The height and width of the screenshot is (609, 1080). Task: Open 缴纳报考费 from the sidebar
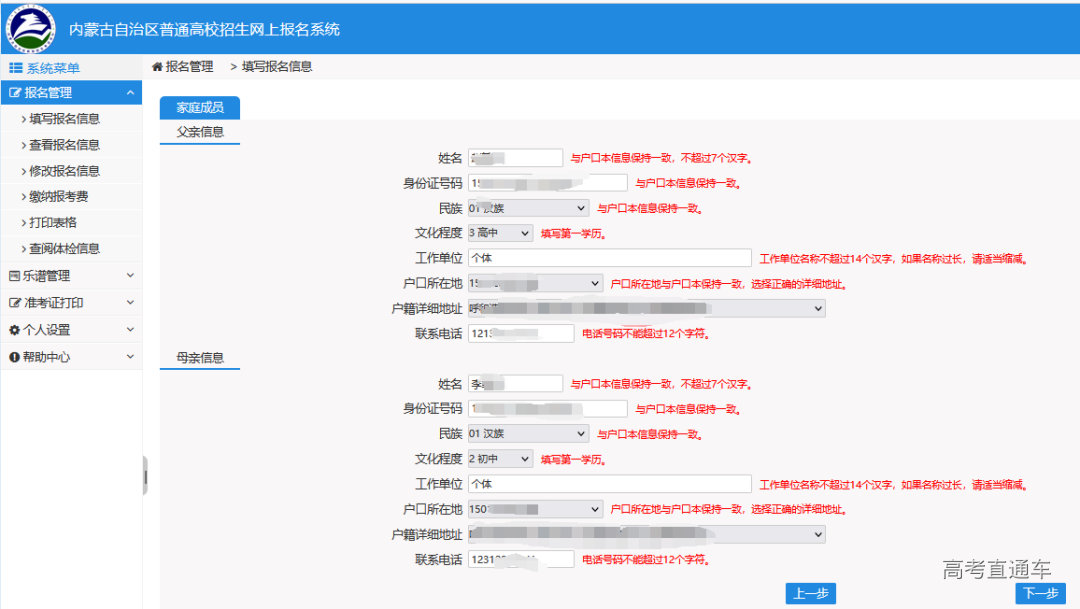point(62,196)
